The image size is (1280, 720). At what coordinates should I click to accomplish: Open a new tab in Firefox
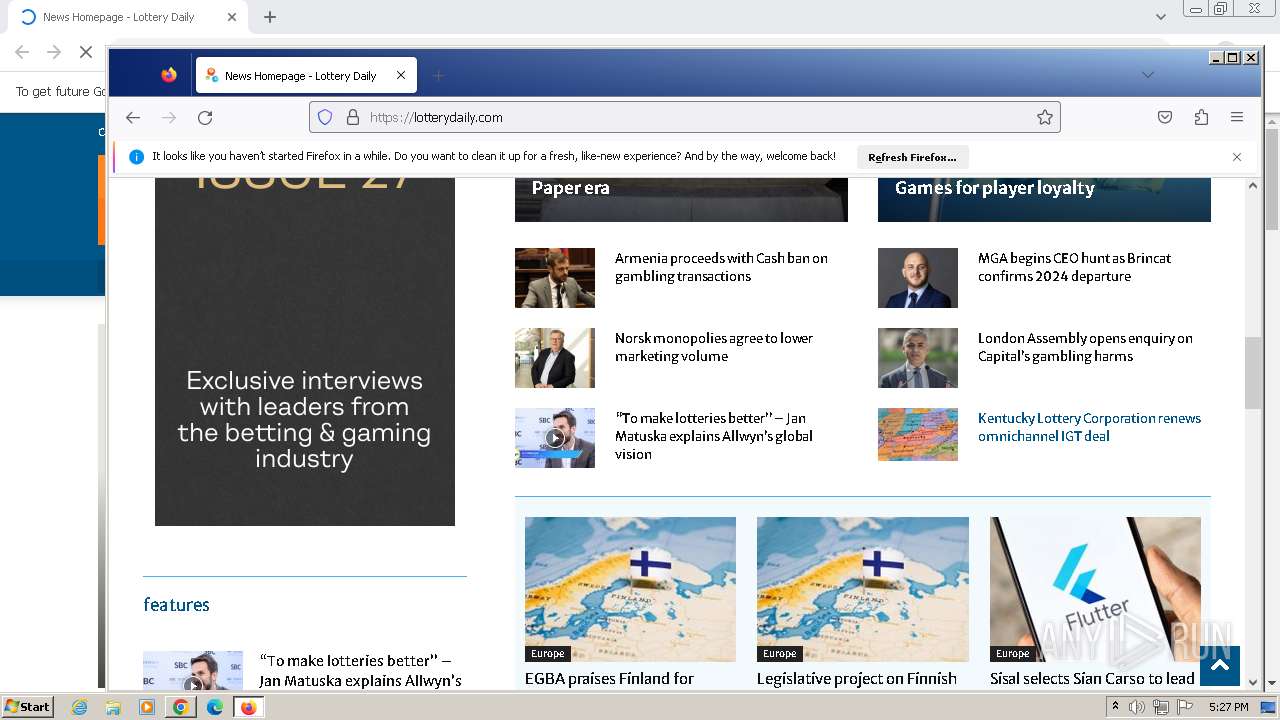[438, 75]
